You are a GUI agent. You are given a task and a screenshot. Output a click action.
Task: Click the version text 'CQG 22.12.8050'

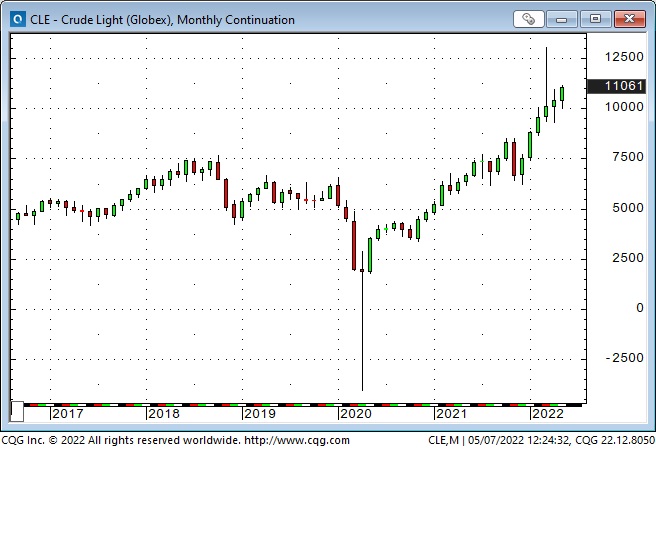615,440
